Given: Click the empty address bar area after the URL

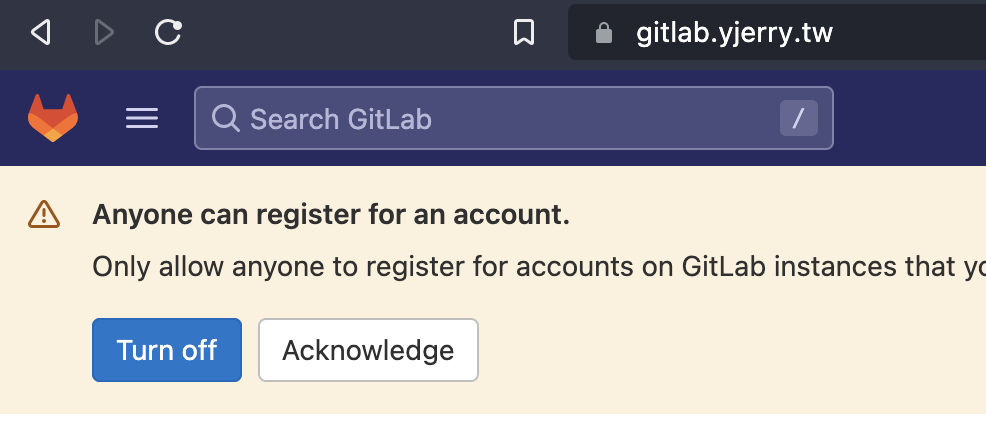Looking at the screenshot, I should [x=910, y=34].
